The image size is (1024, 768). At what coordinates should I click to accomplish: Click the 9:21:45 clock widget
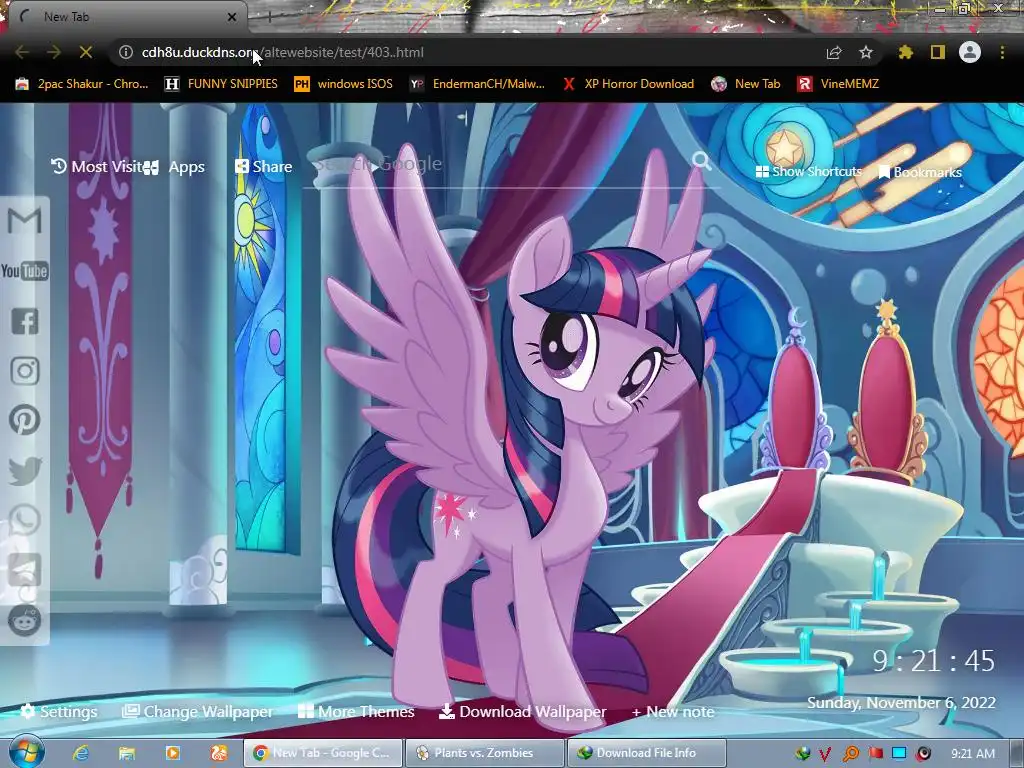934,661
